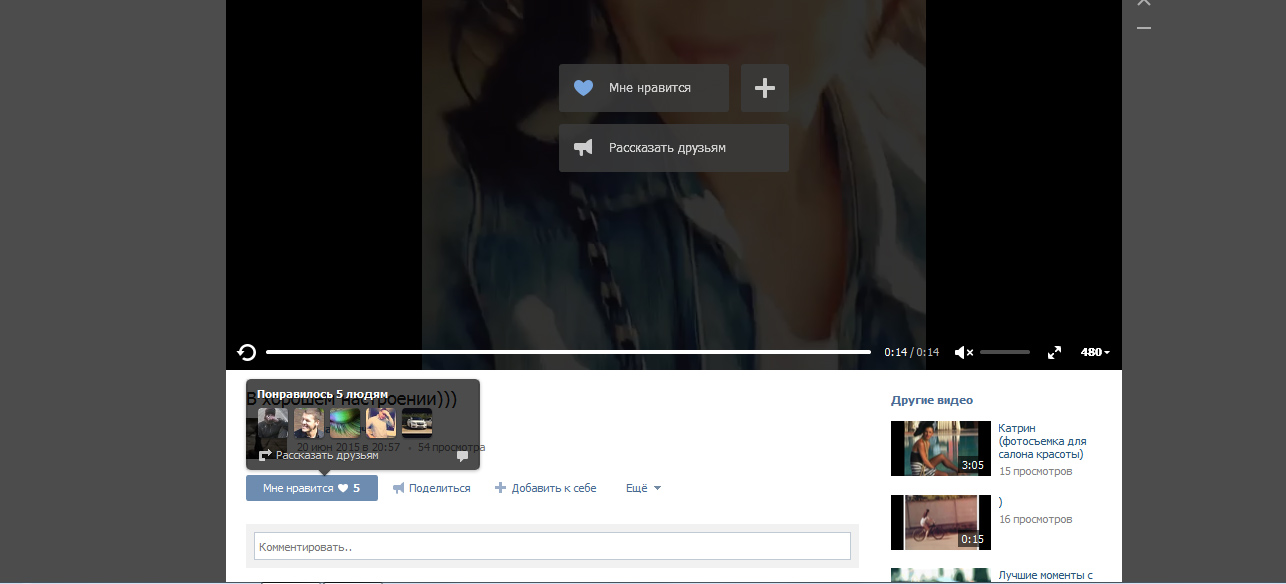This screenshot has width=1286, height=584.
Task: Click the "16 просмотров" view count
Action: (1035, 519)
